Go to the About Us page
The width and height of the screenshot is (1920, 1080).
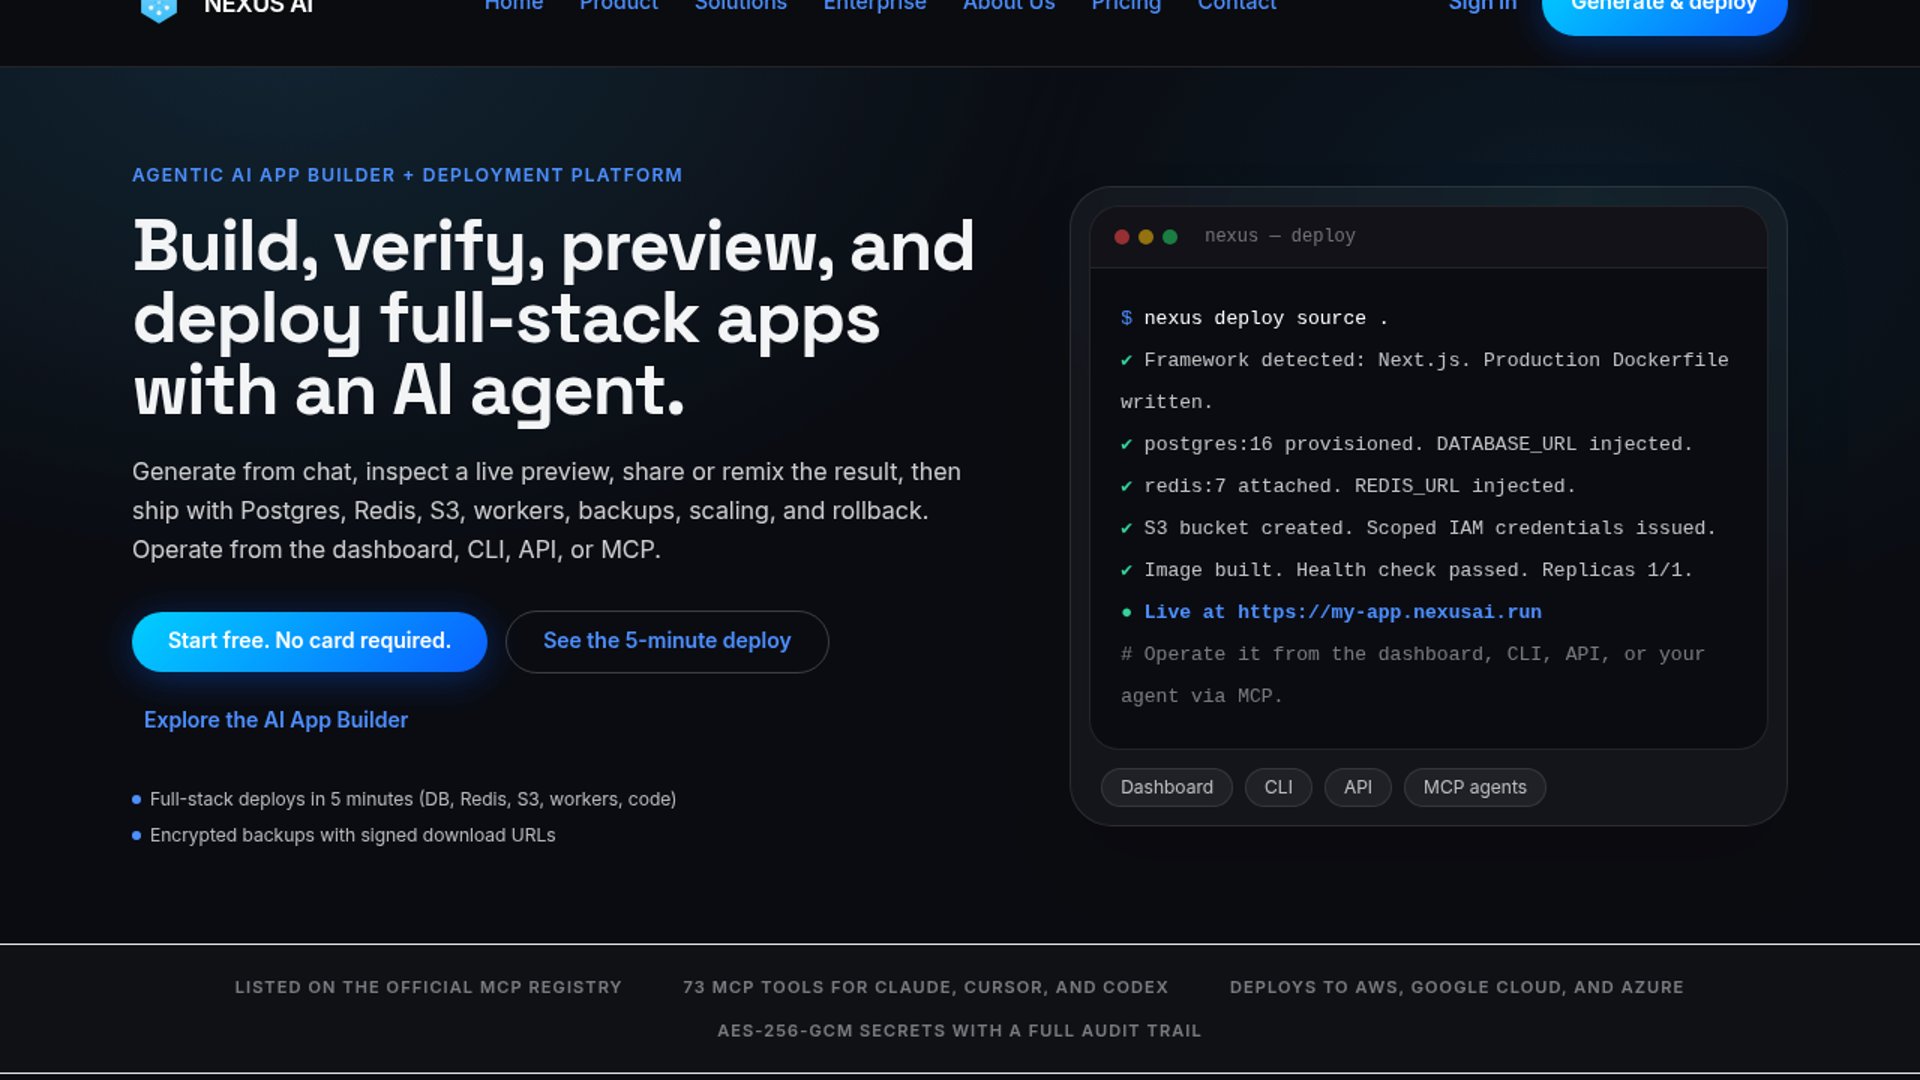coord(1008,5)
